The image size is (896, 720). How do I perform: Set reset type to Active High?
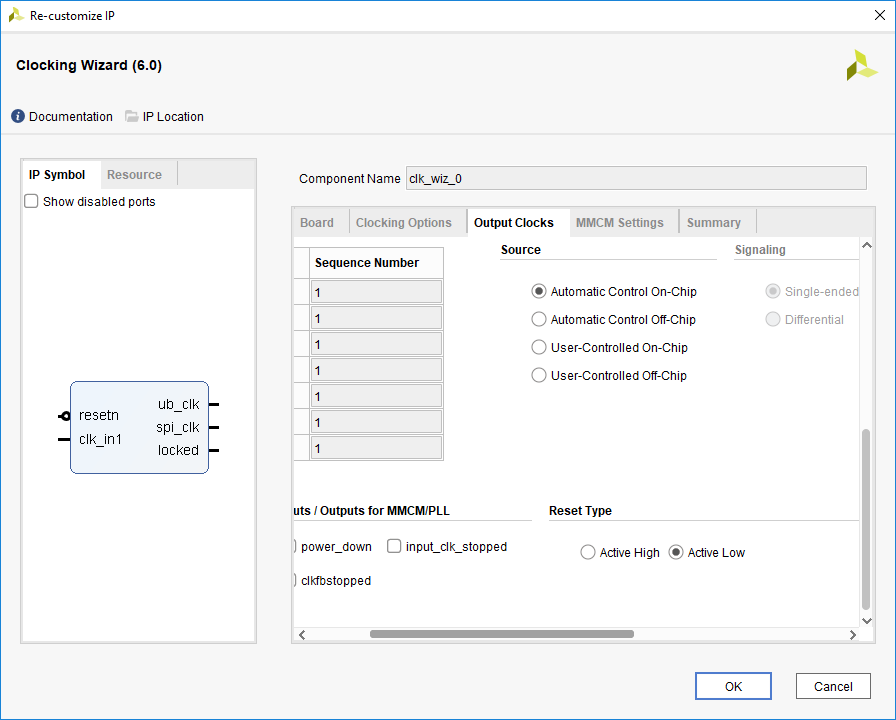(x=587, y=553)
